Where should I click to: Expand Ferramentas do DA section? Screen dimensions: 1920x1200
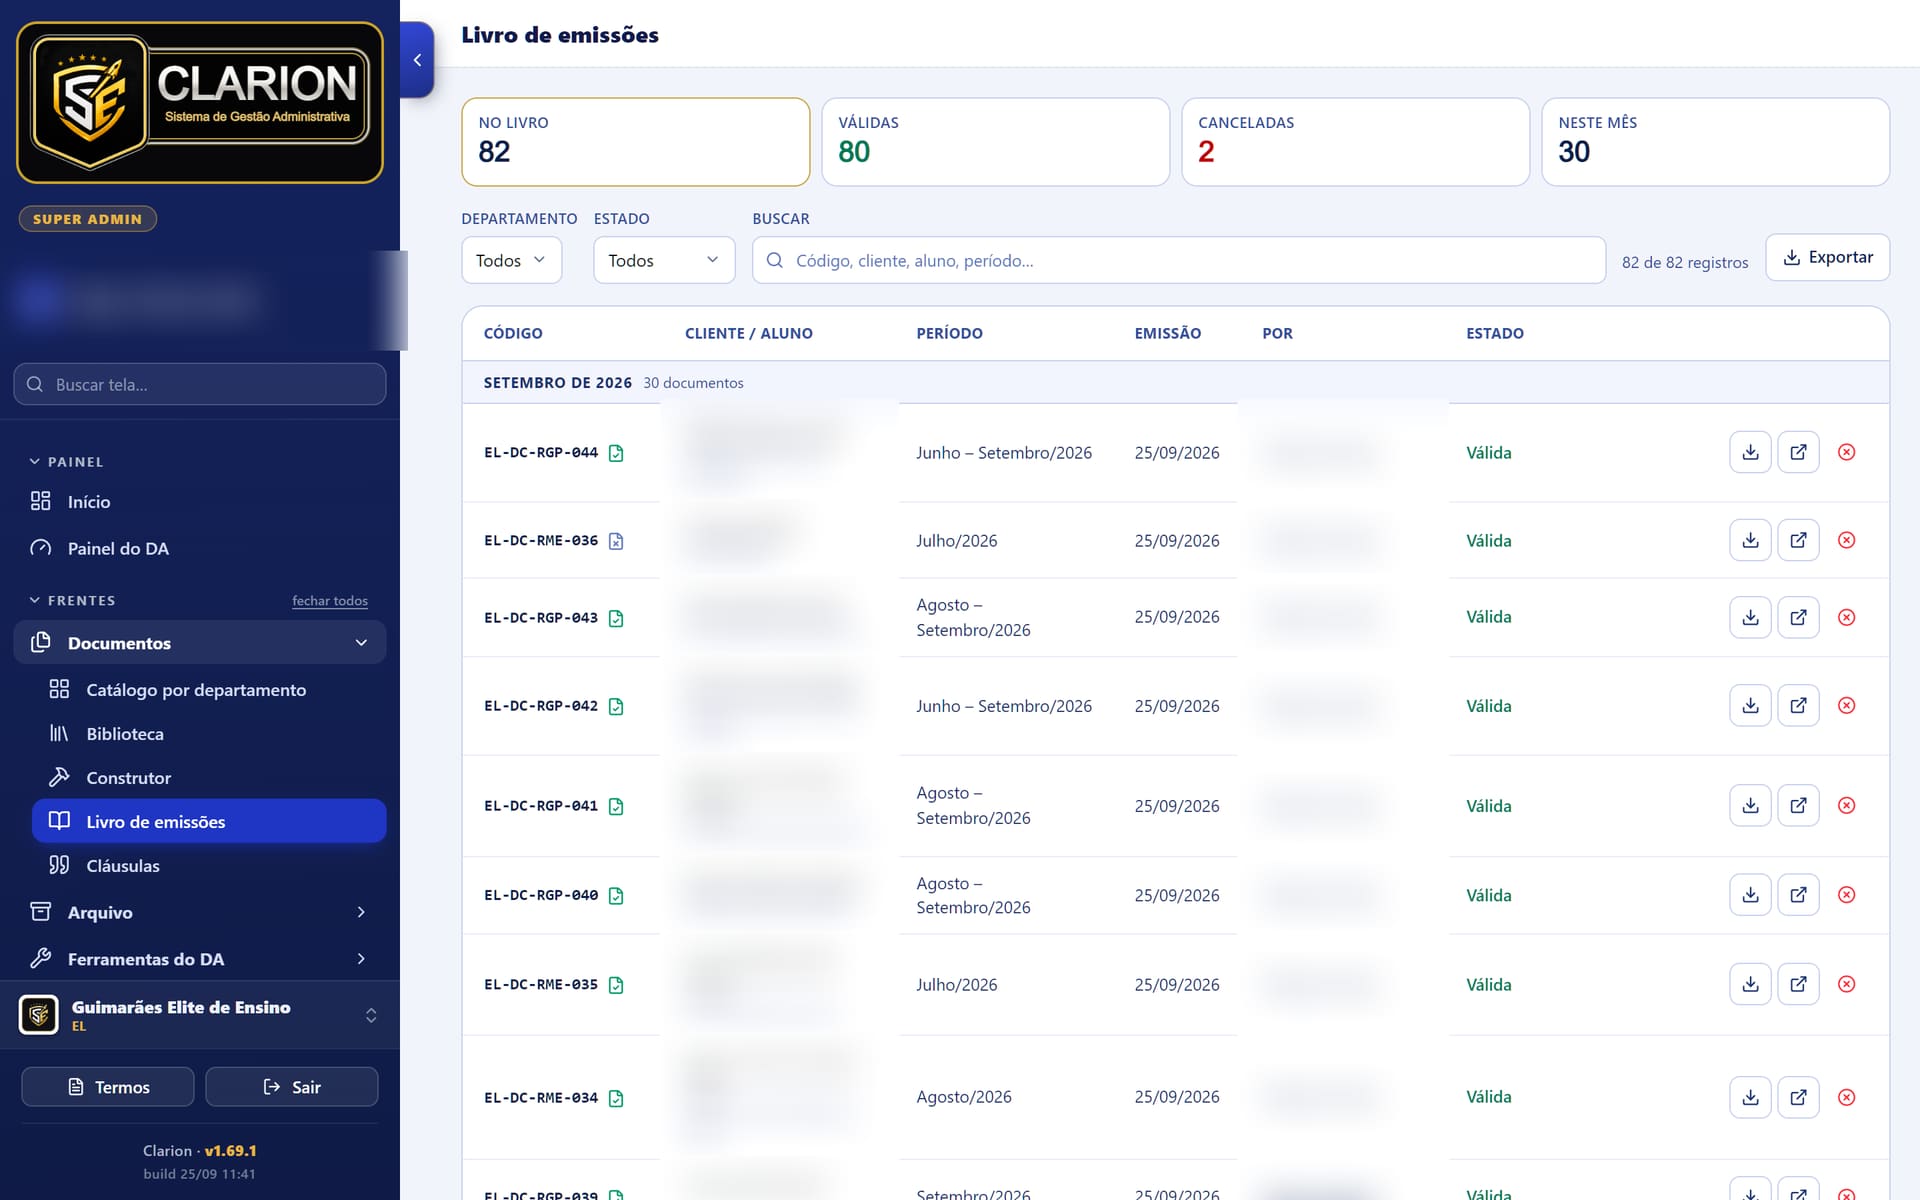[200, 959]
